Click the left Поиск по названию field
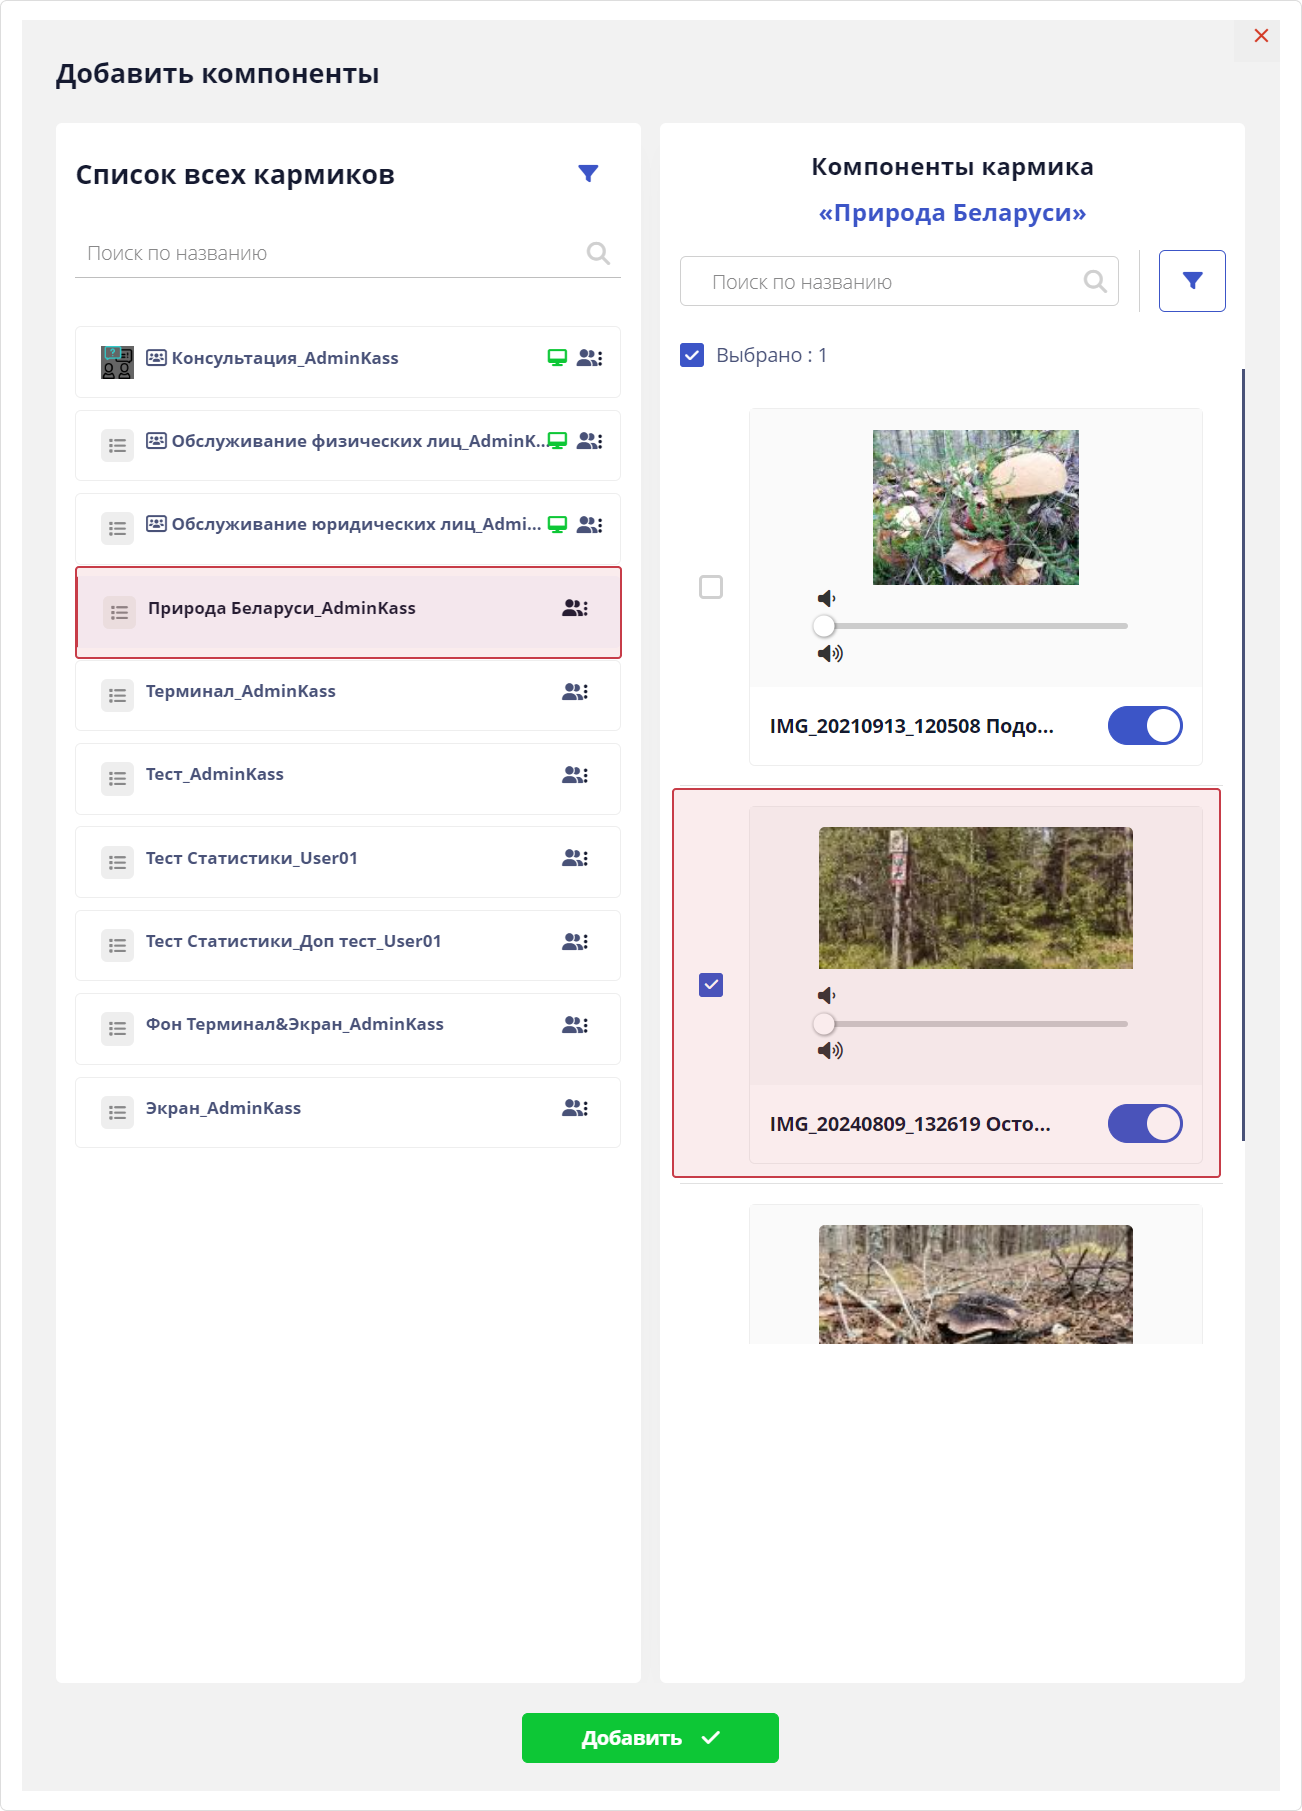The image size is (1302, 1811). pyautogui.click(x=330, y=254)
